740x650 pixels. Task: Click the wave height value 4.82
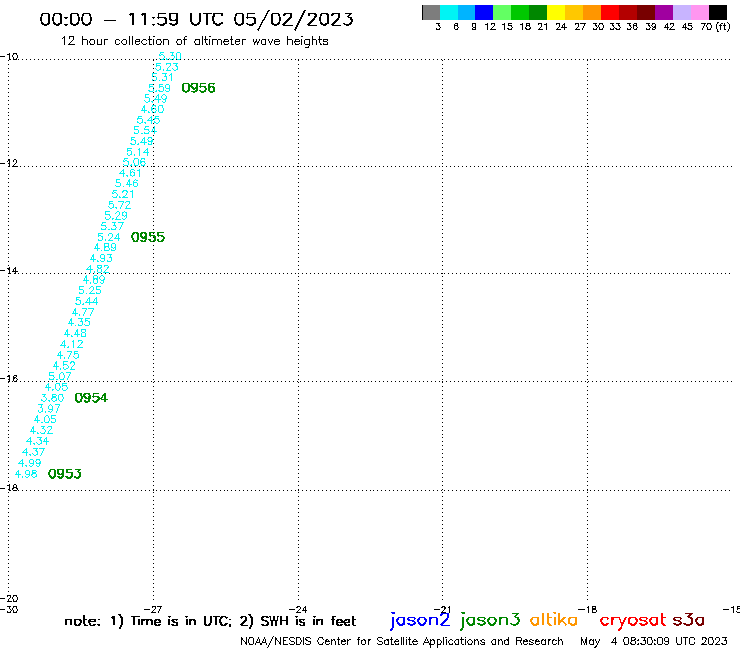(98, 269)
